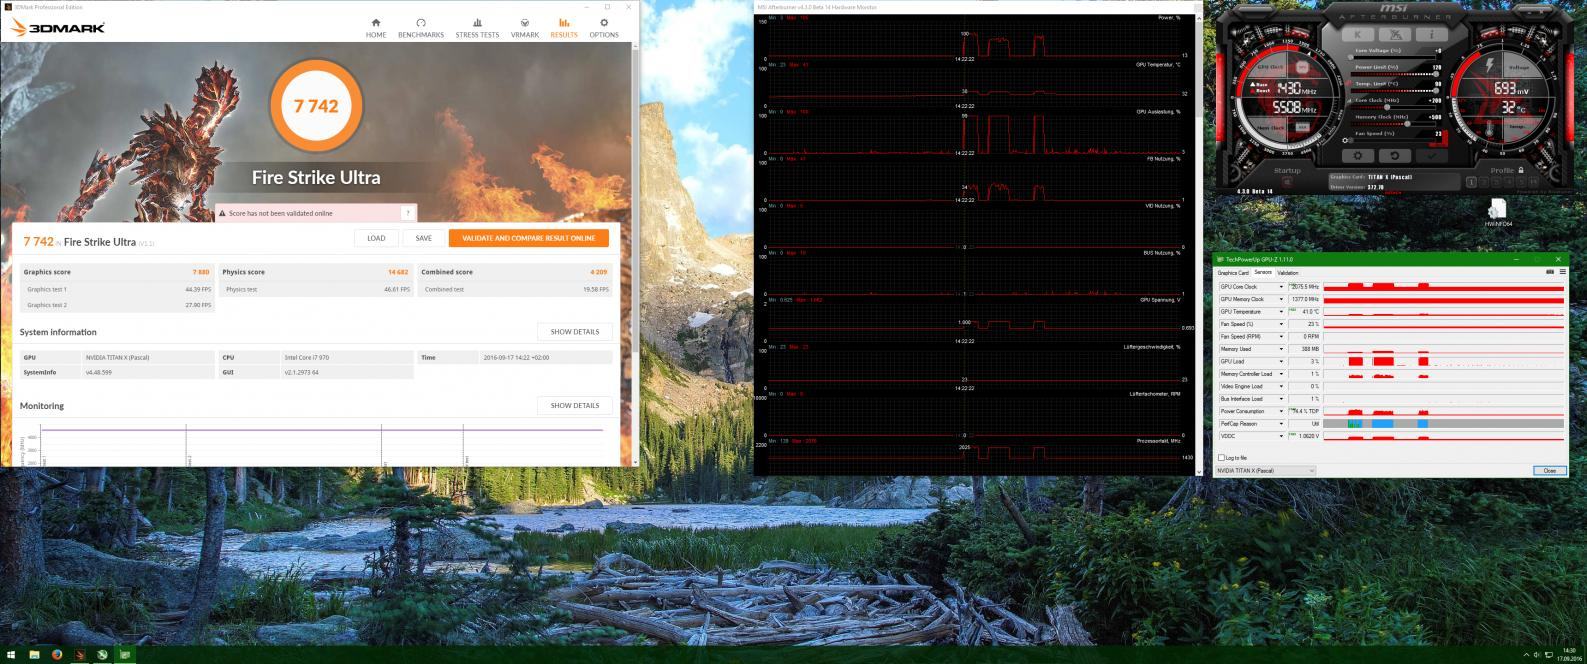This screenshot has height=664, width=1587.
Task: Open Fan Speed (%) sensor dropdown
Action: [1281, 324]
